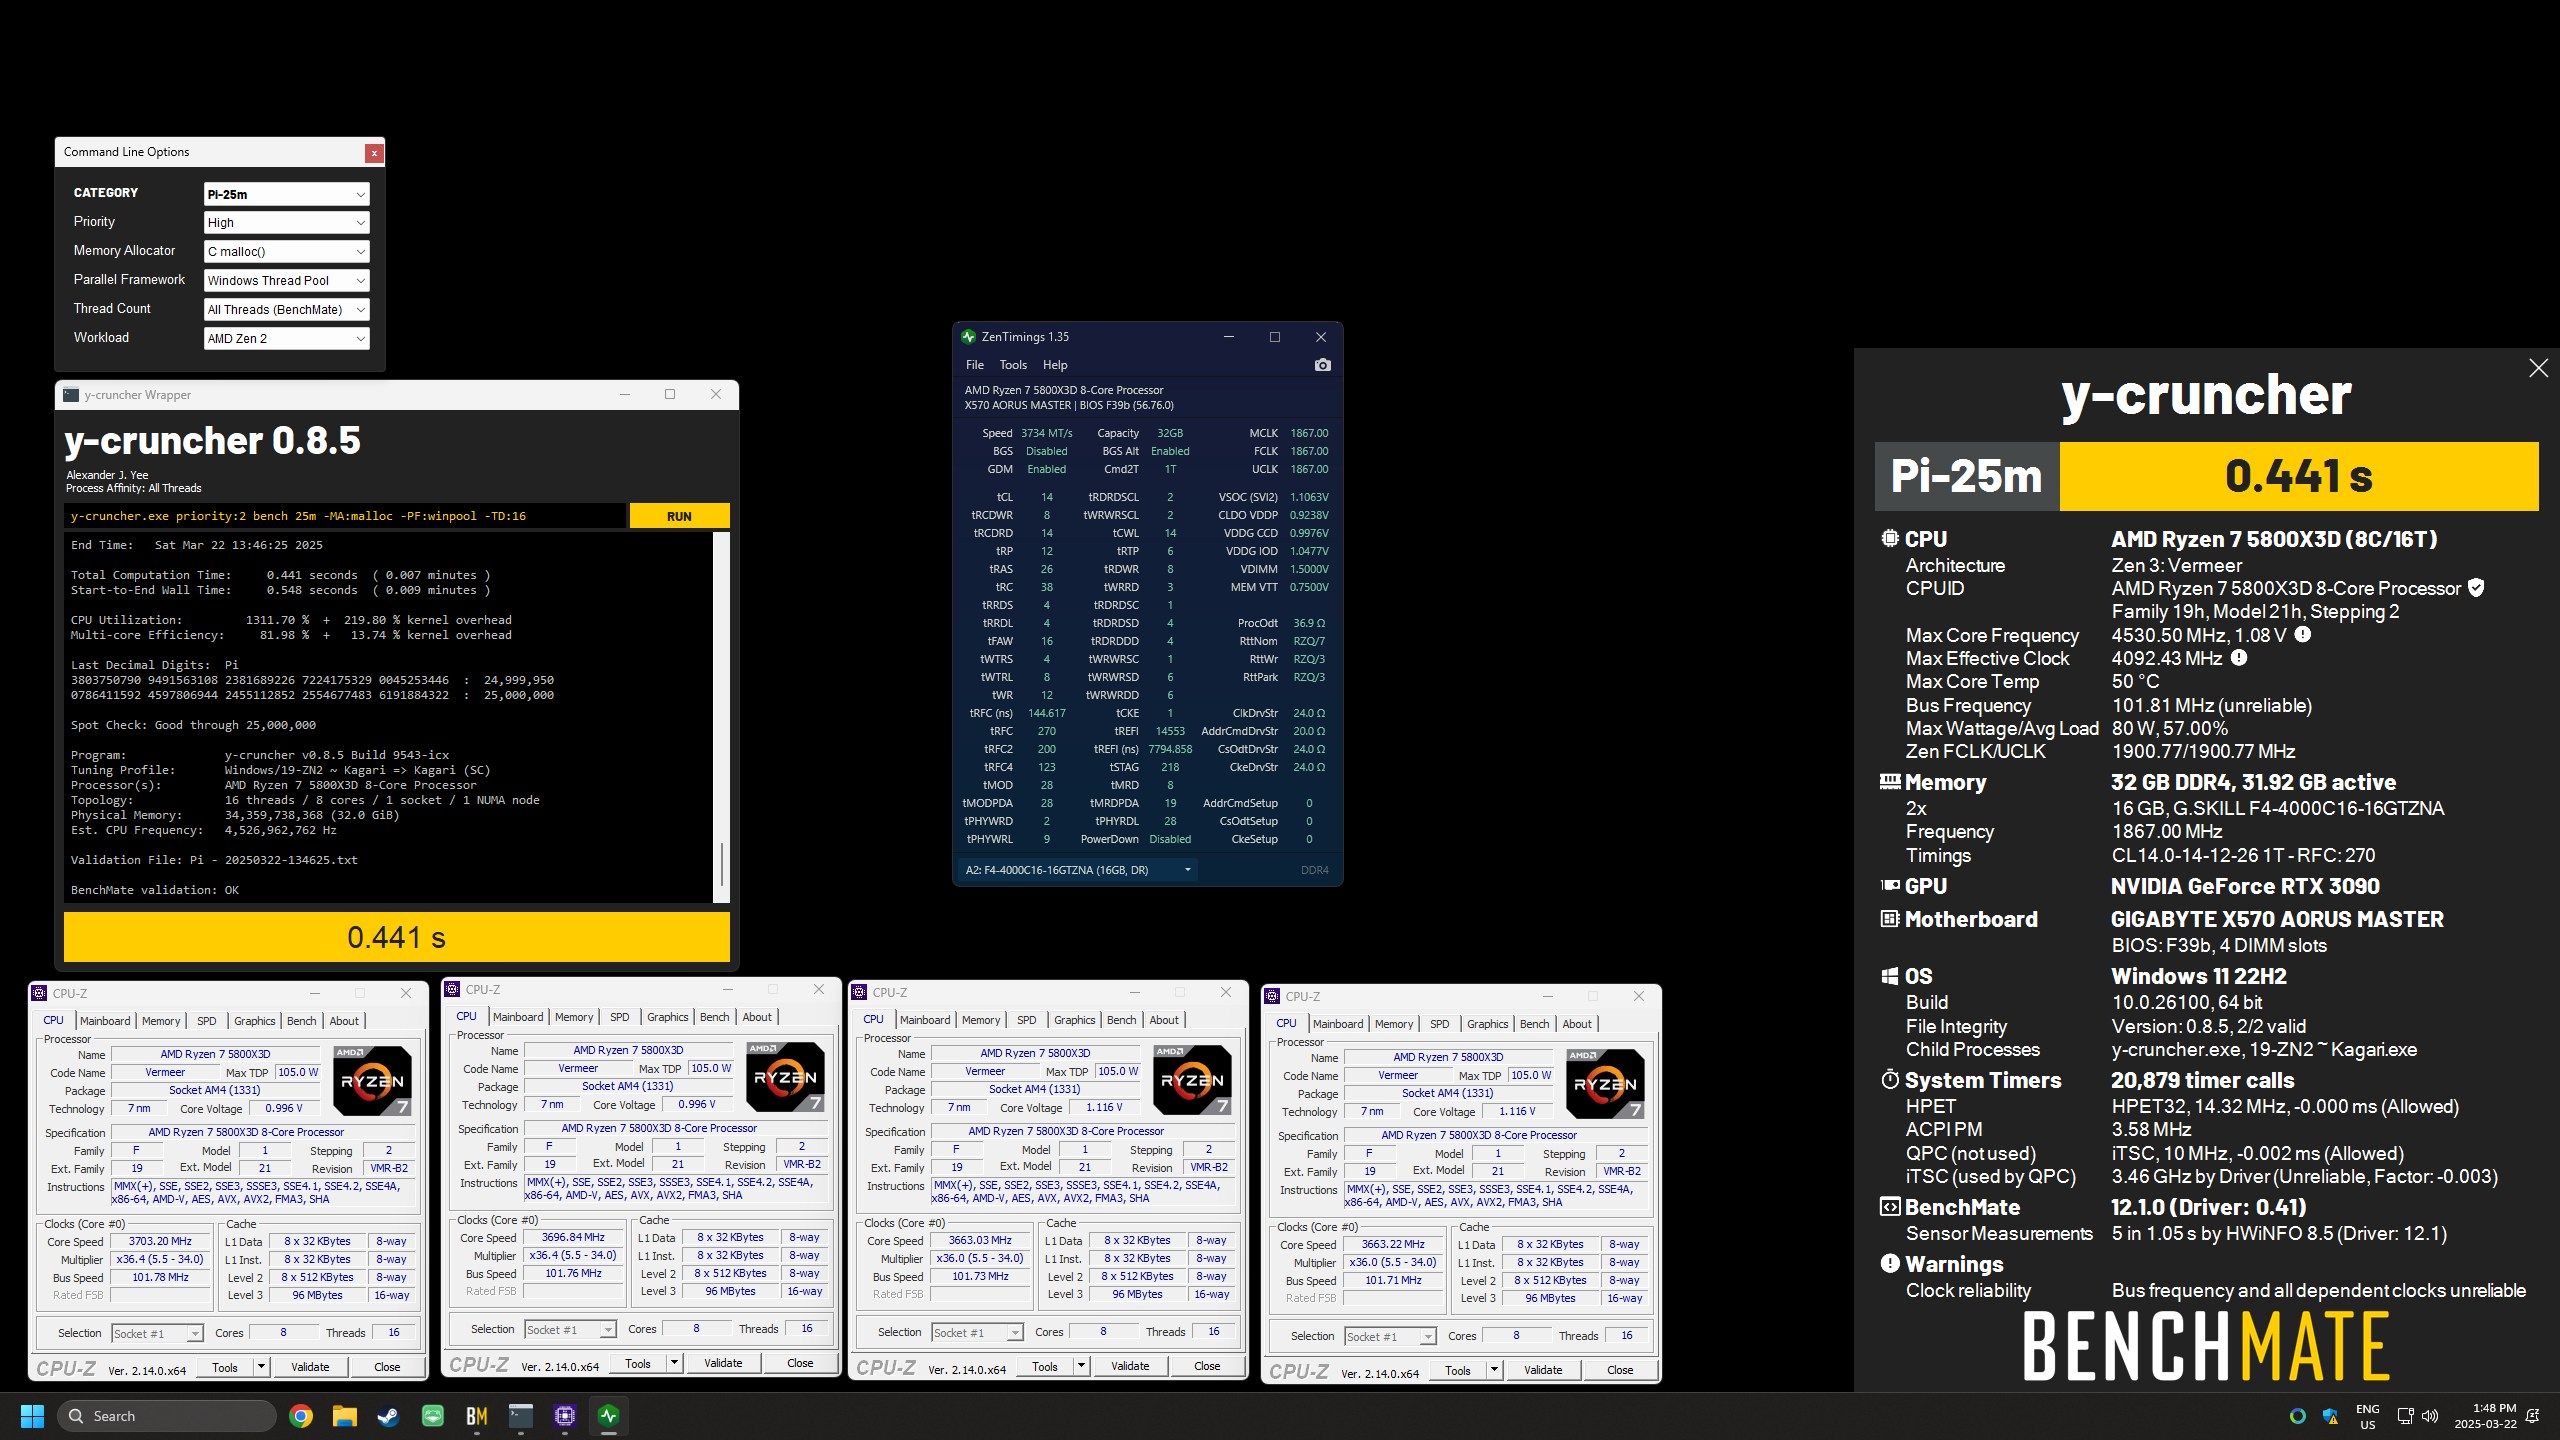This screenshot has width=2560, height=1440.
Task: Click the y-cruncher Wrapper title bar icon
Action: pos(71,395)
